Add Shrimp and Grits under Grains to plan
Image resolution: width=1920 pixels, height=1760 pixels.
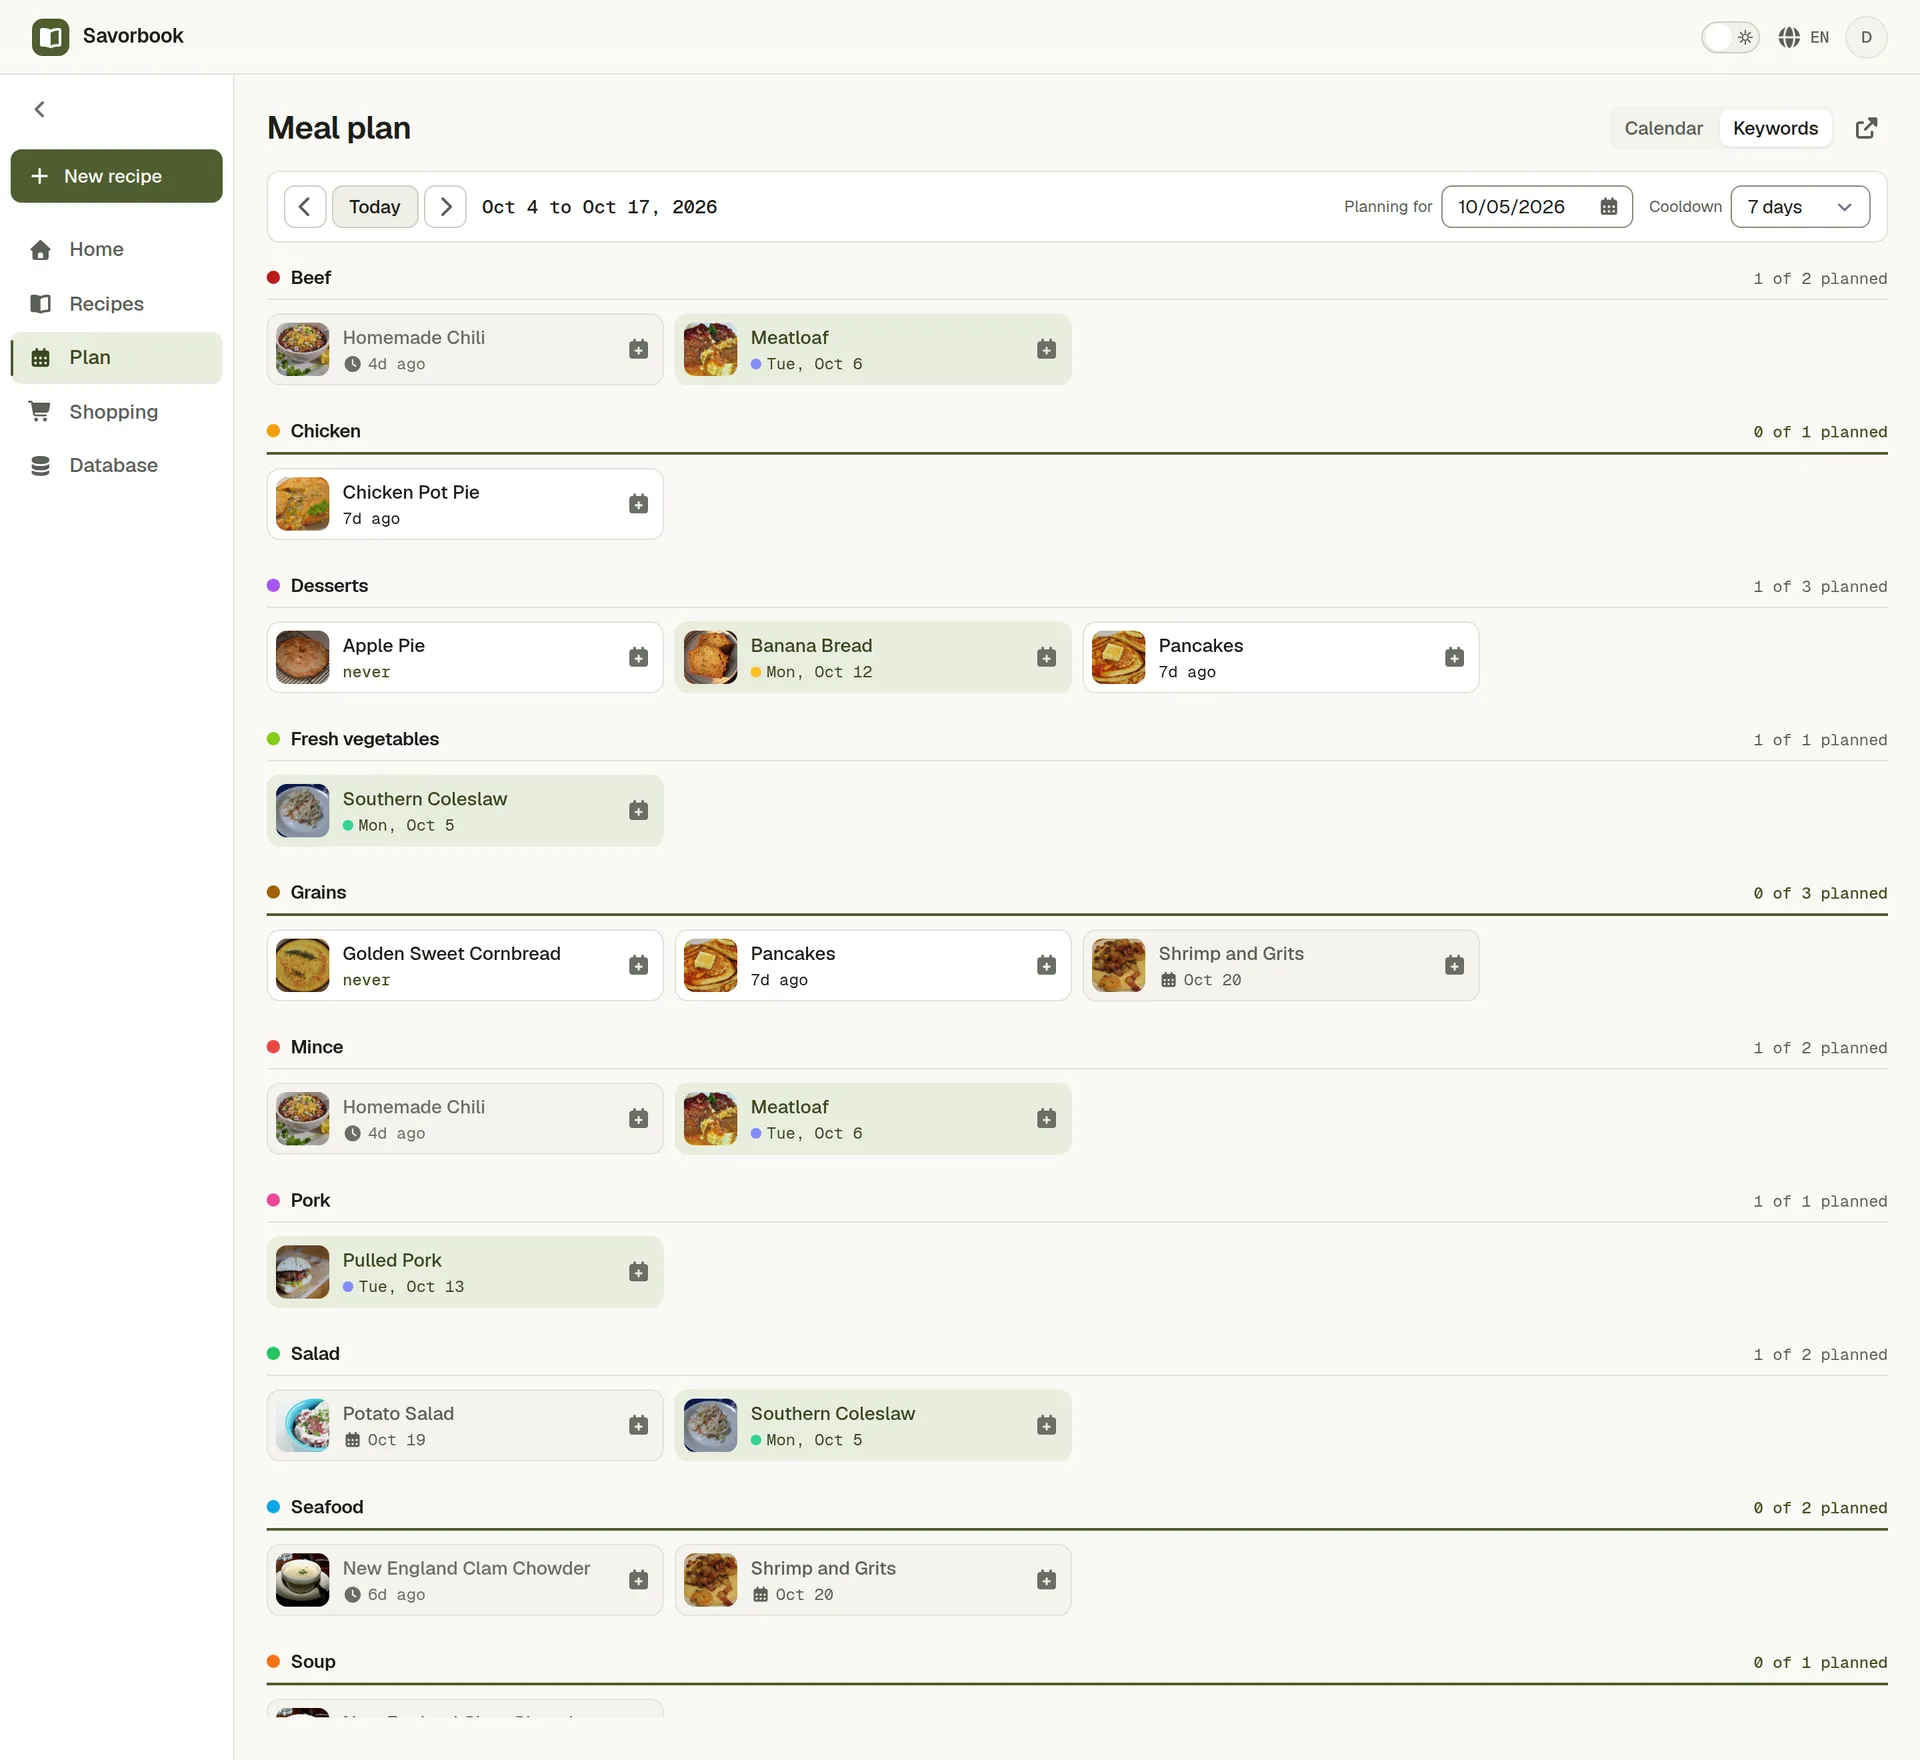[1454, 965]
